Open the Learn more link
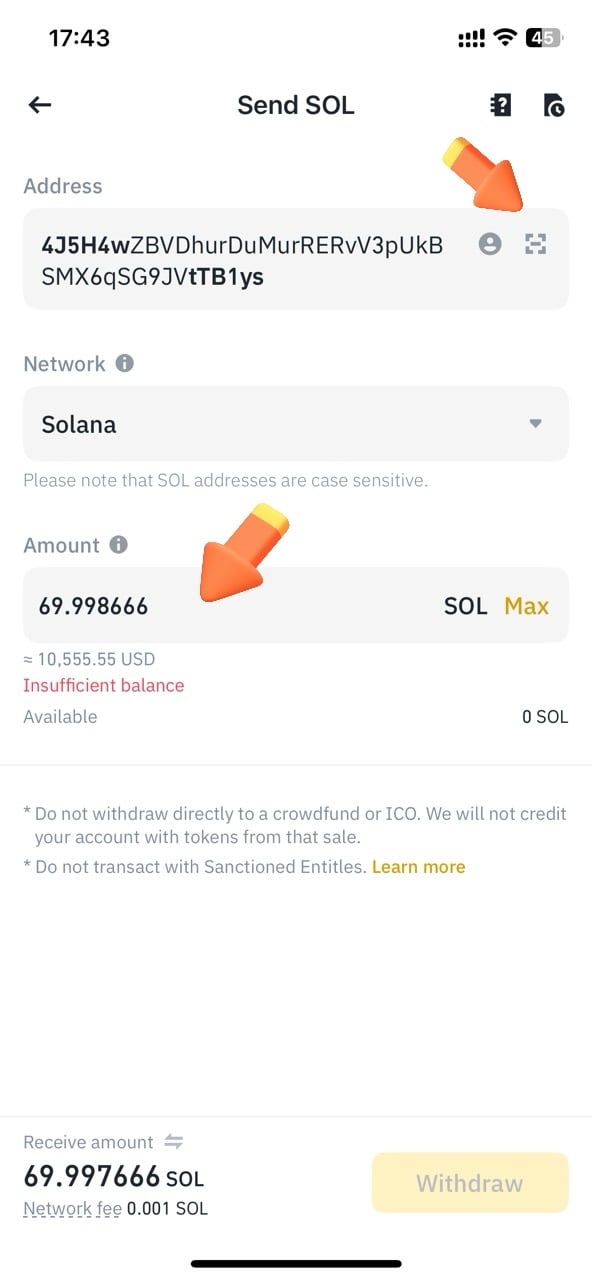This screenshot has width=592, height=1280. point(418,867)
